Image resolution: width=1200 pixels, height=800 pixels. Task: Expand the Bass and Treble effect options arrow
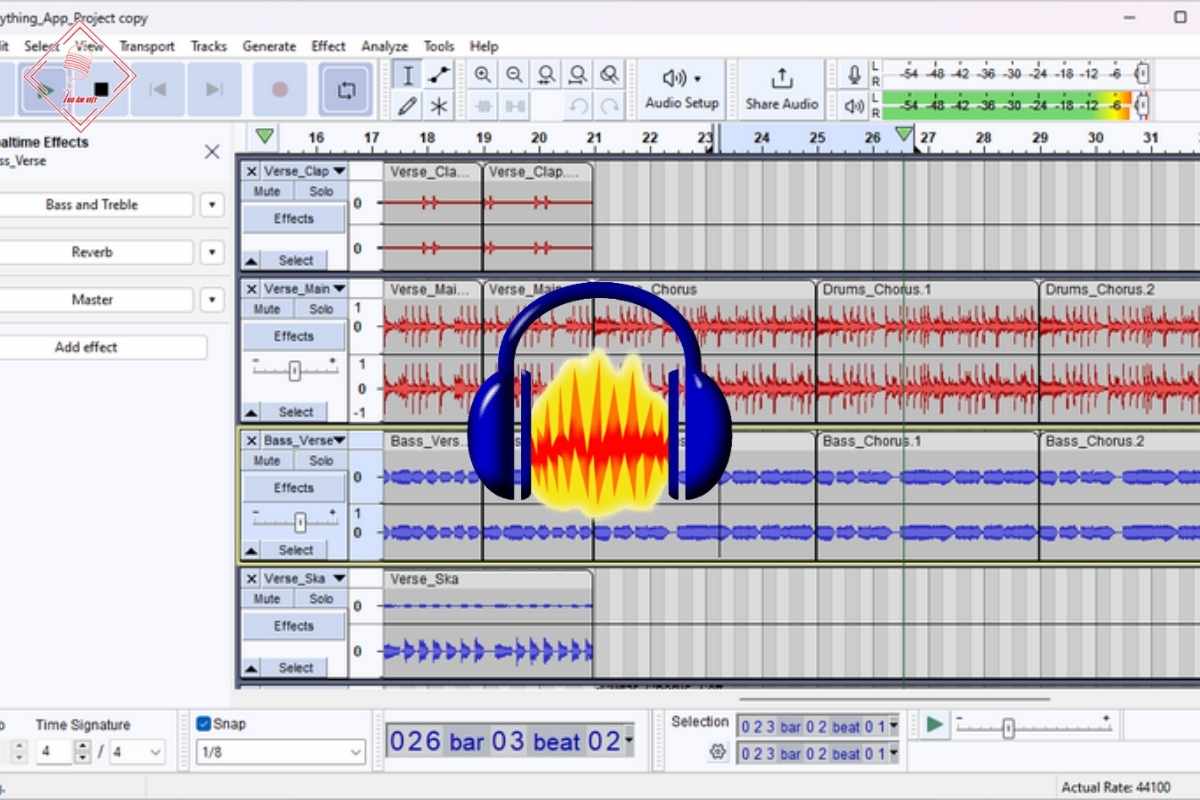click(211, 205)
